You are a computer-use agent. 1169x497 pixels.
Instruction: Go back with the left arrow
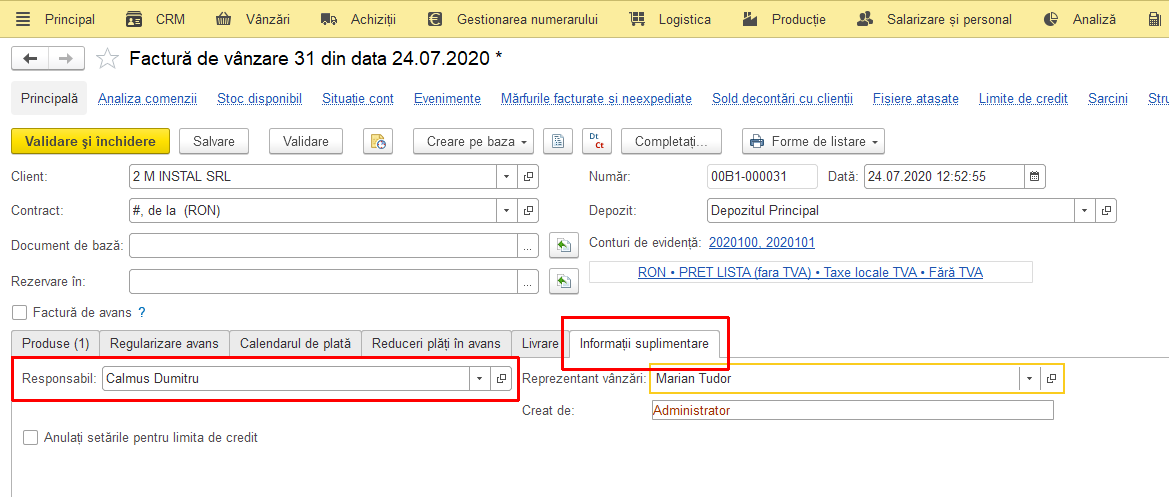coord(30,58)
